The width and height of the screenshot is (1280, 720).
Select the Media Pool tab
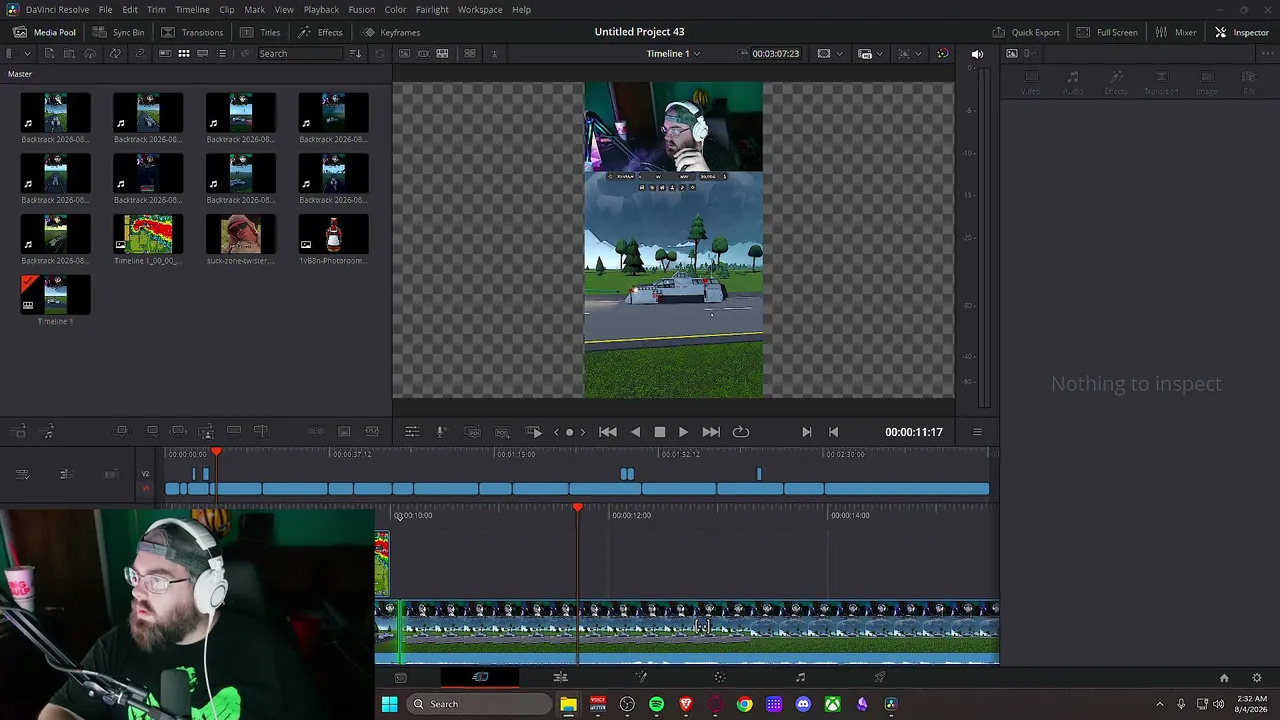(x=45, y=32)
